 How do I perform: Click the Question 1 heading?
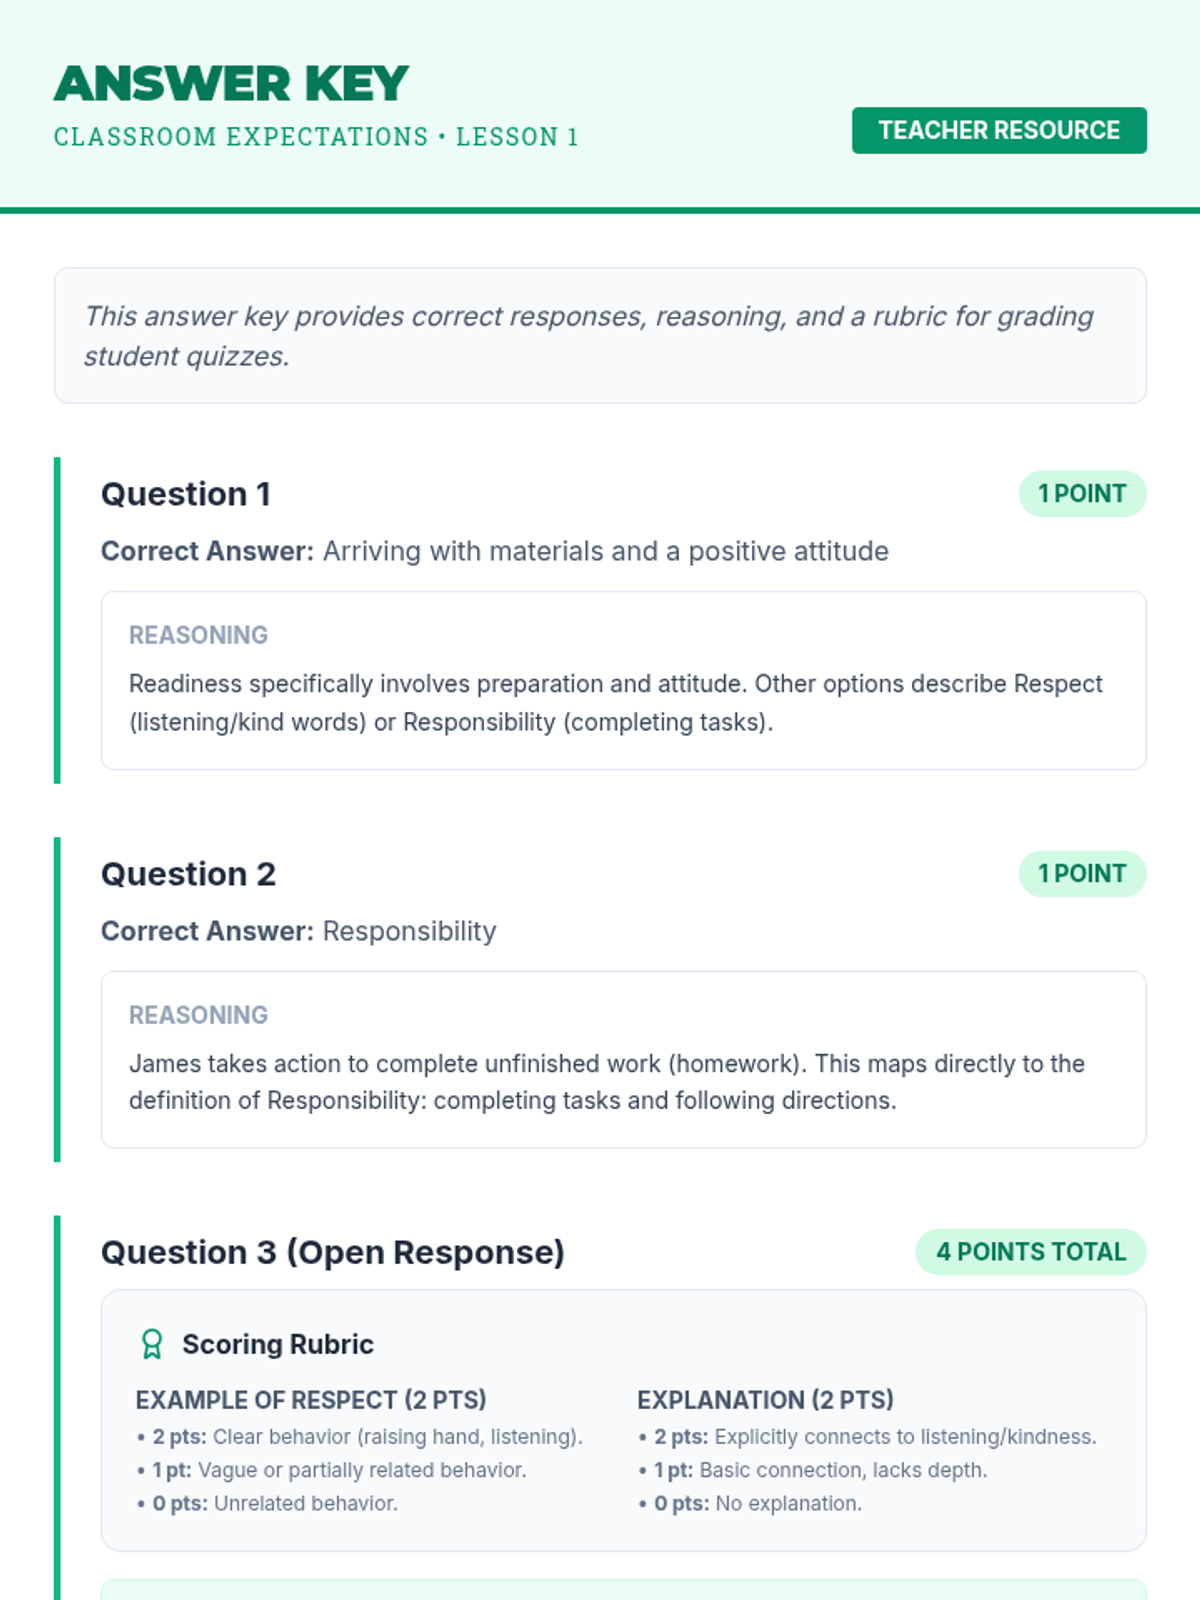point(186,494)
